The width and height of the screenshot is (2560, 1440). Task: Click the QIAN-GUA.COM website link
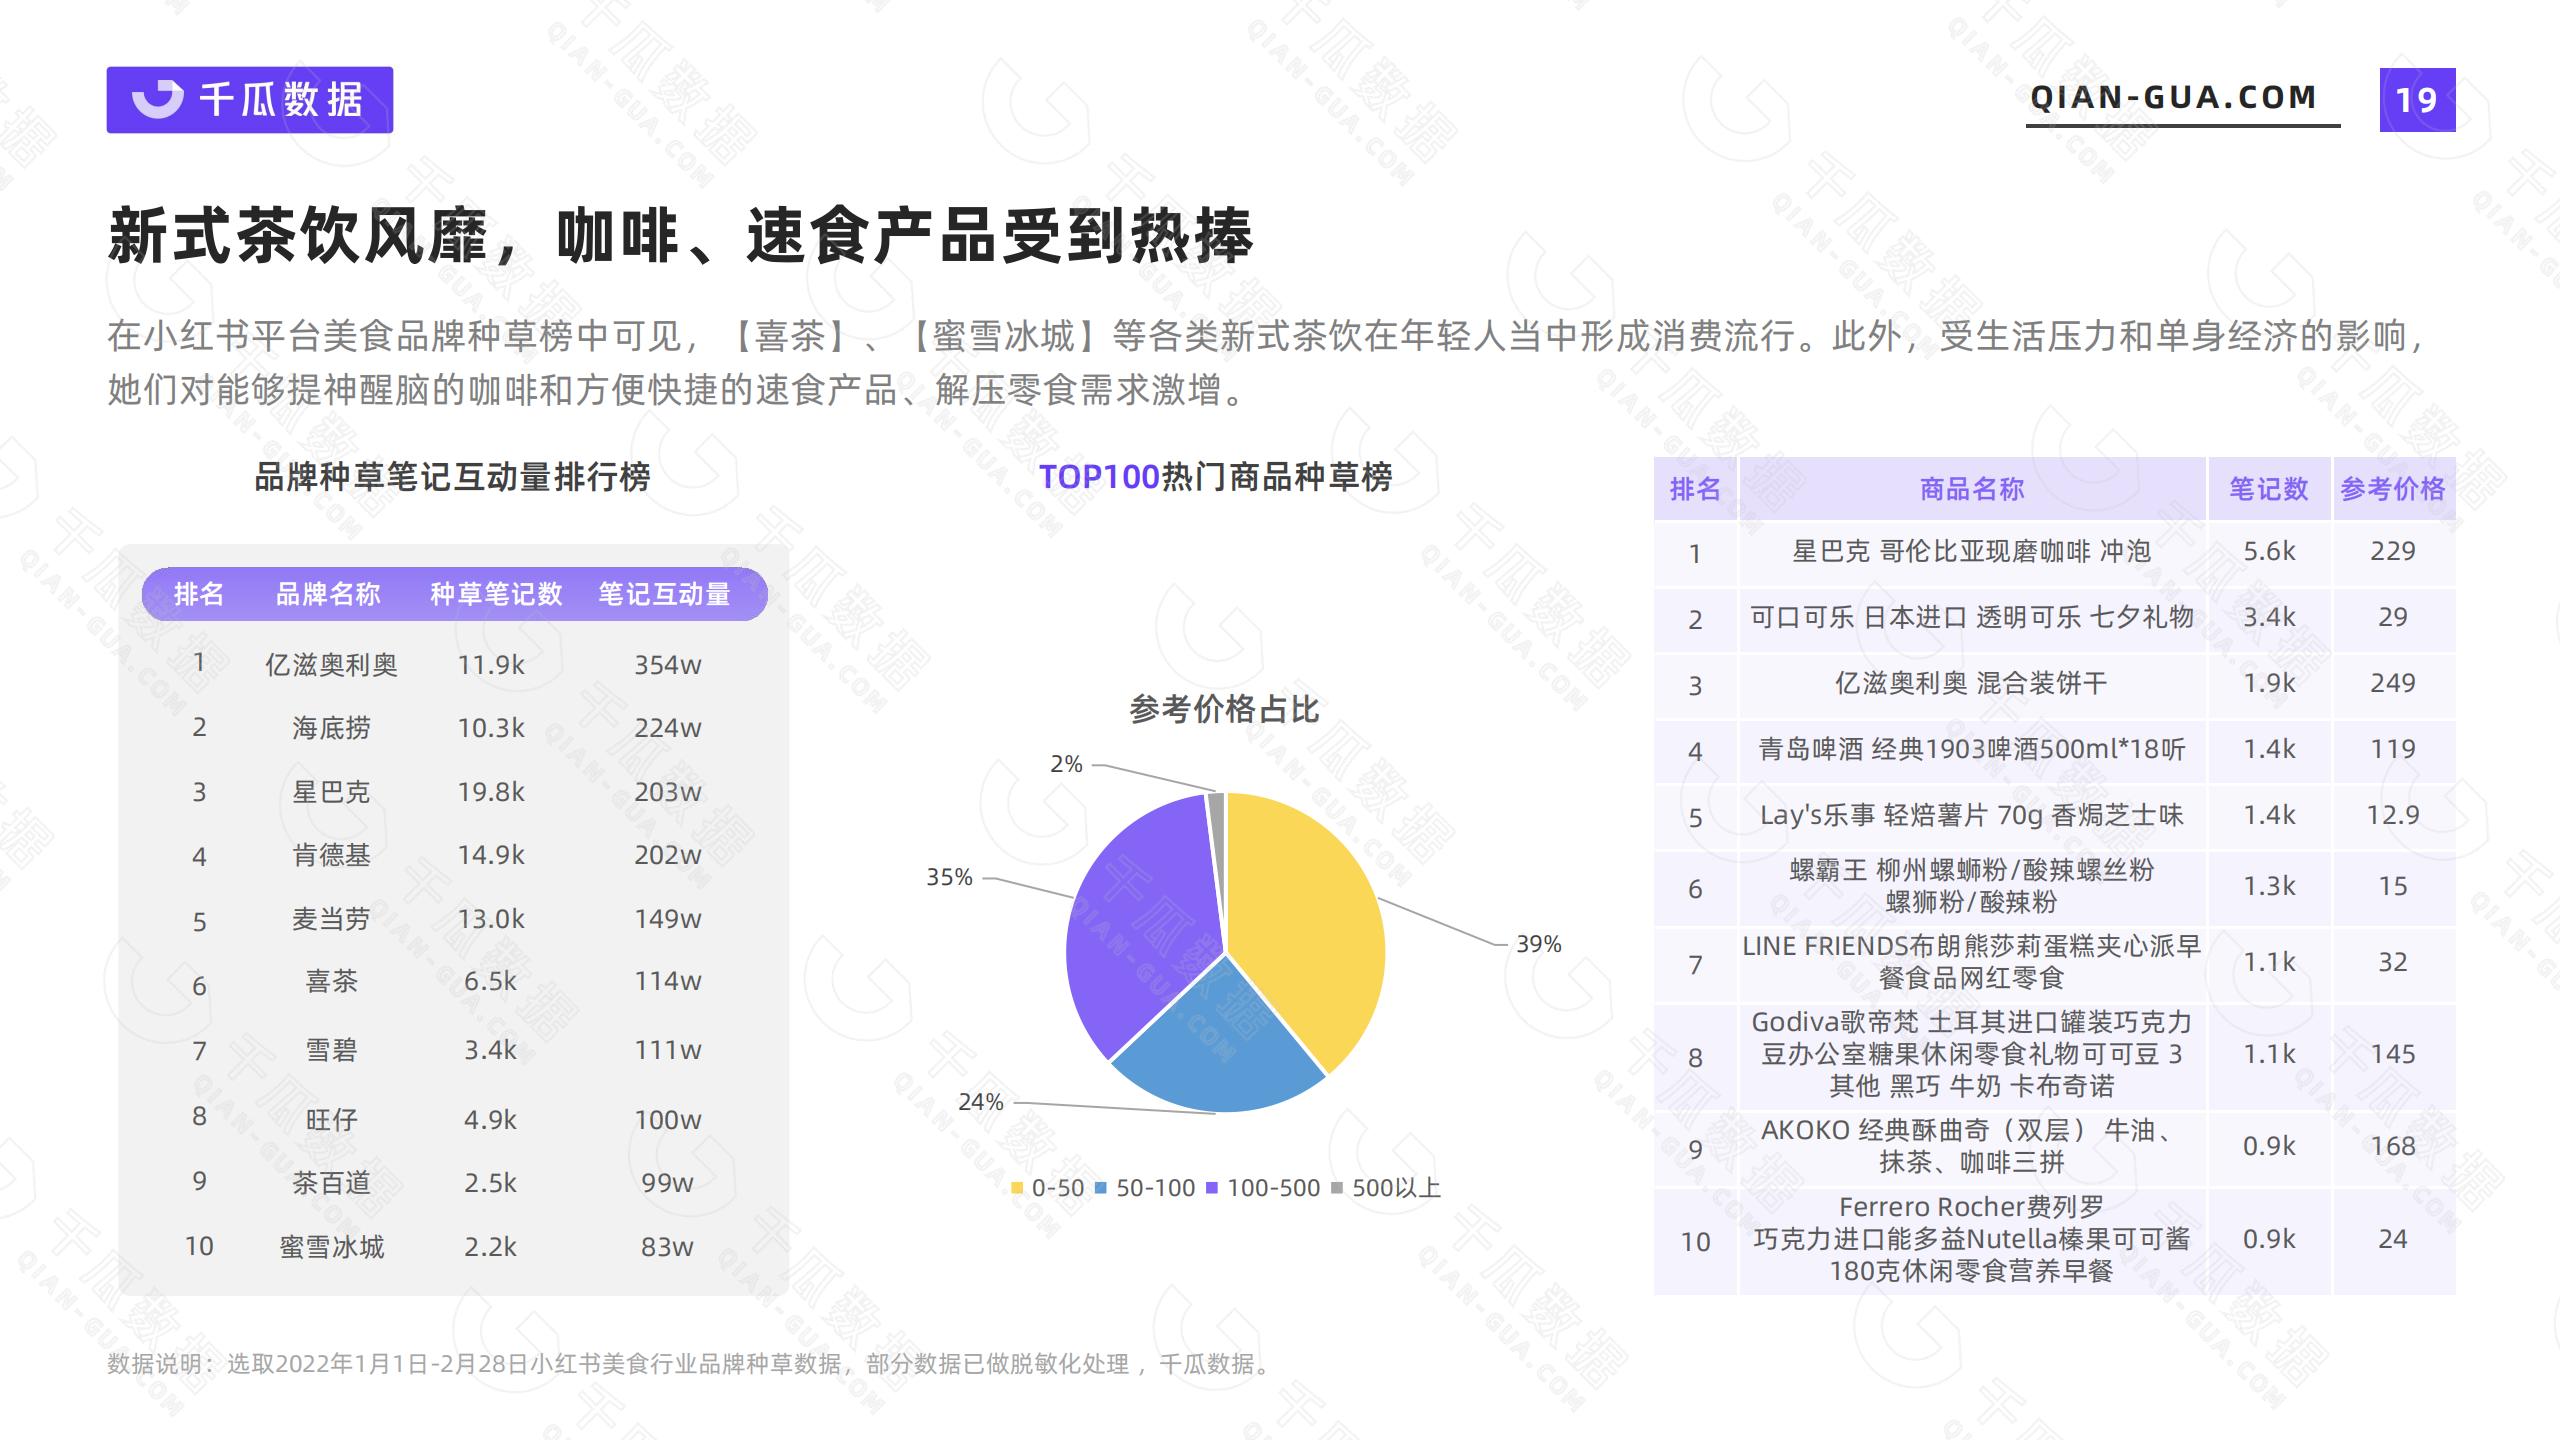pyautogui.click(x=2174, y=98)
